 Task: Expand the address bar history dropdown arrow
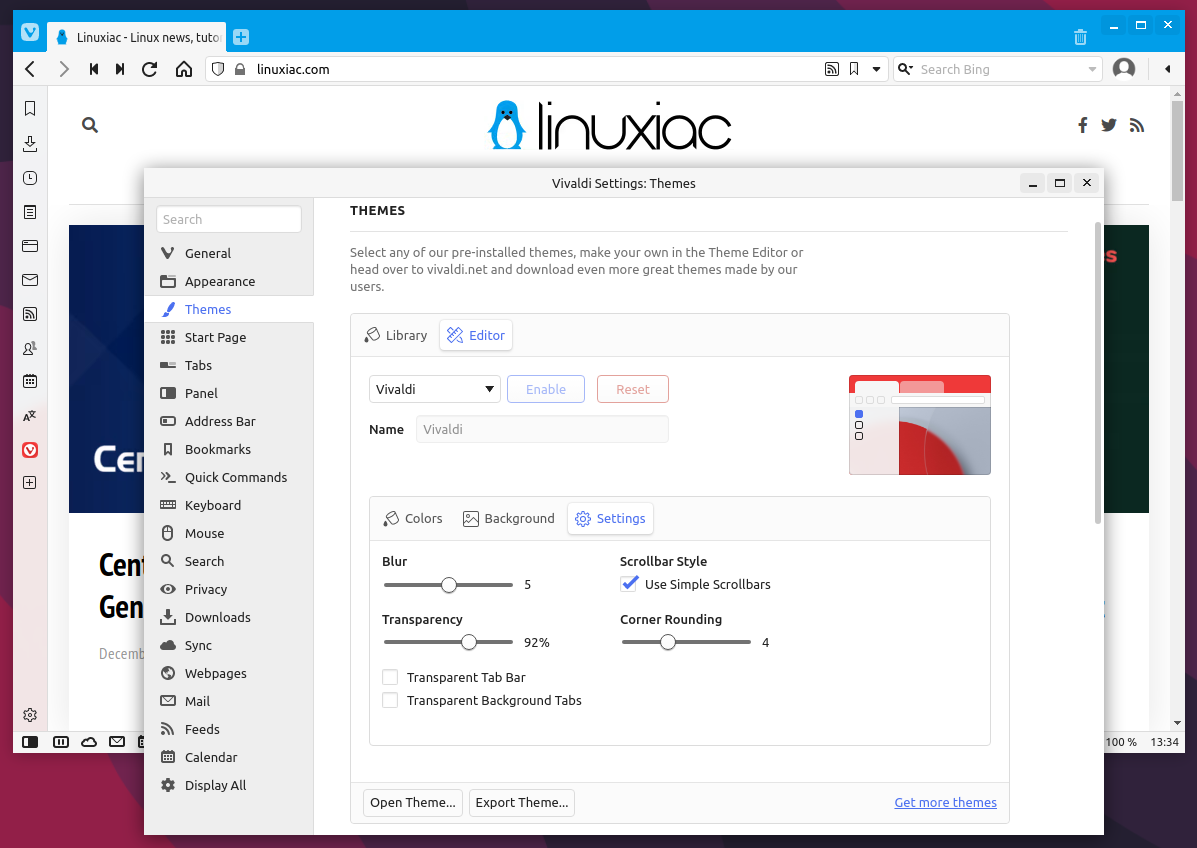coord(876,69)
